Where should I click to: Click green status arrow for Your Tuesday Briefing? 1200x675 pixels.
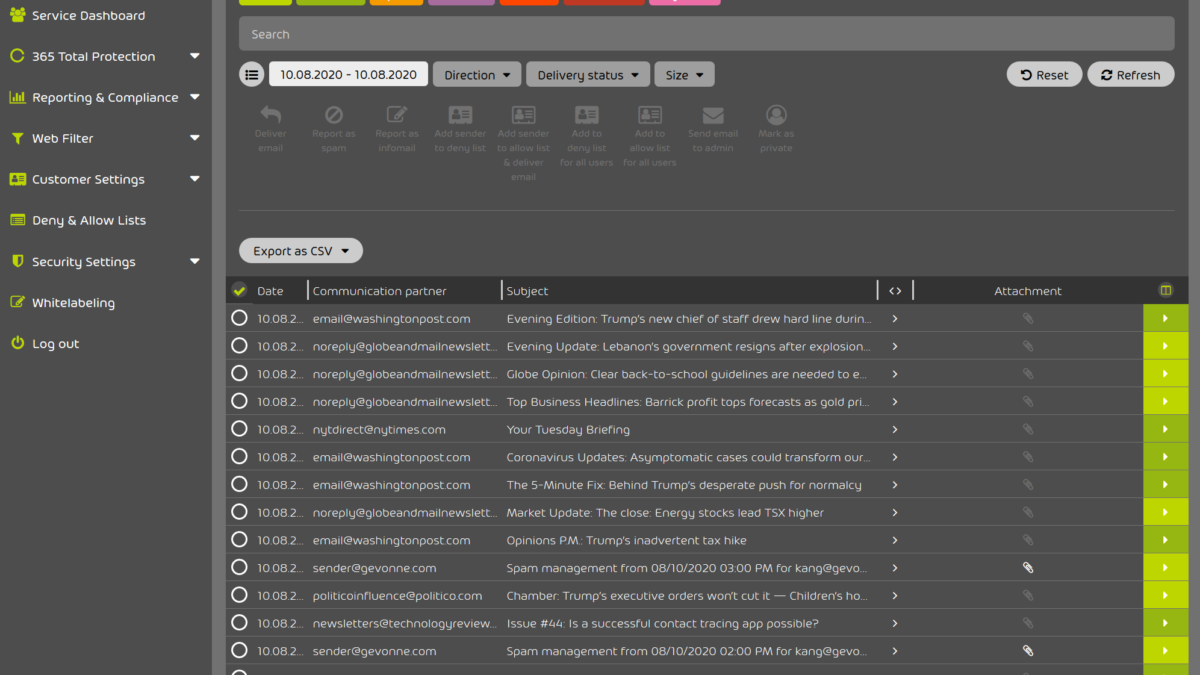(x=1165, y=429)
